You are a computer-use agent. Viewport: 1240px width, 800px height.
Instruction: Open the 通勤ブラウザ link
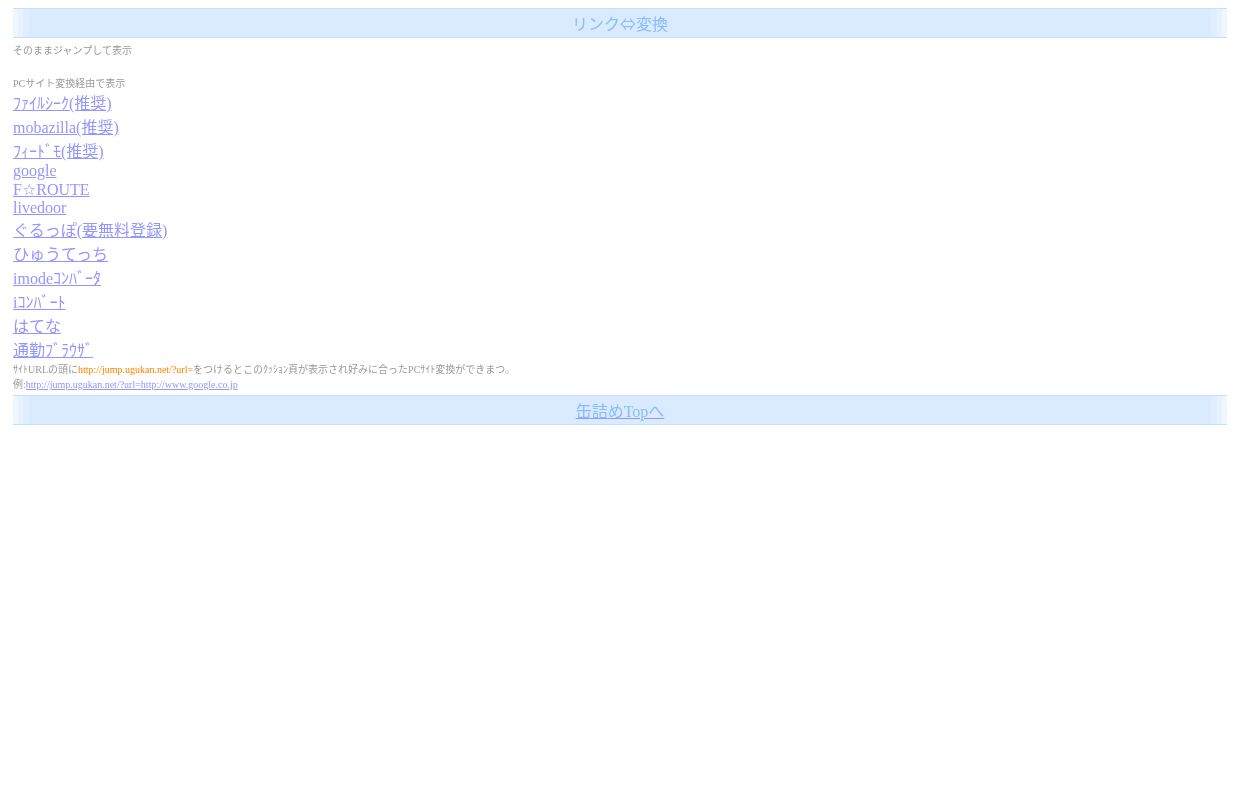52,350
